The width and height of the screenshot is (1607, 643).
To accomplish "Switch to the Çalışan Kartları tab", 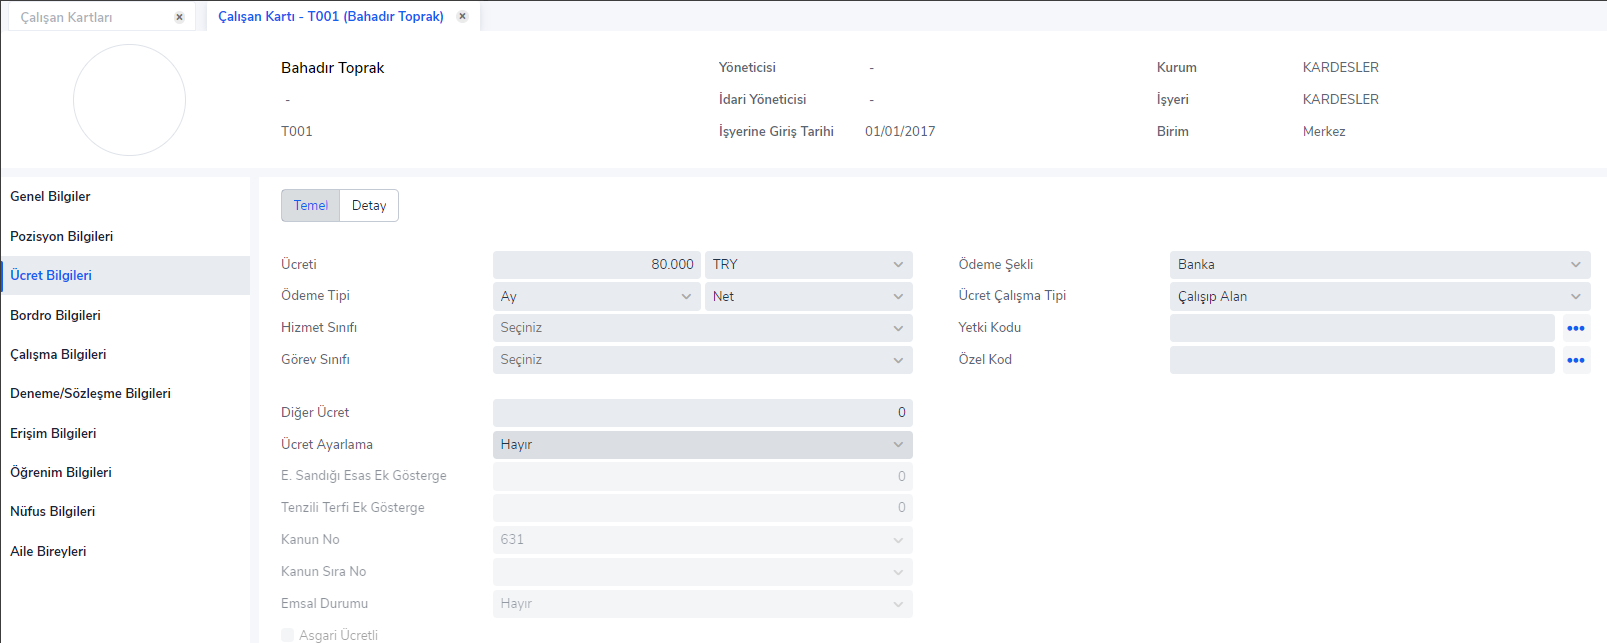I will coord(67,17).
